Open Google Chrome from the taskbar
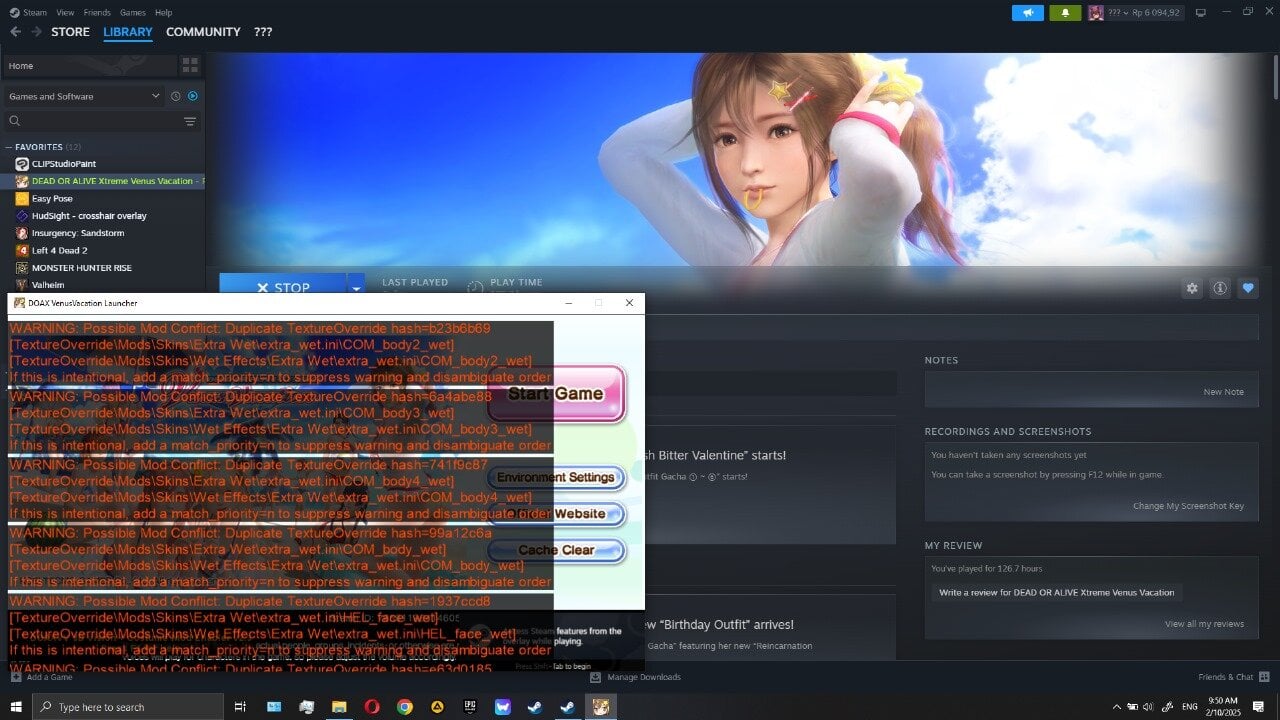Image resolution: width=1280 pixels, height=720 pixels. coord(405,707)
